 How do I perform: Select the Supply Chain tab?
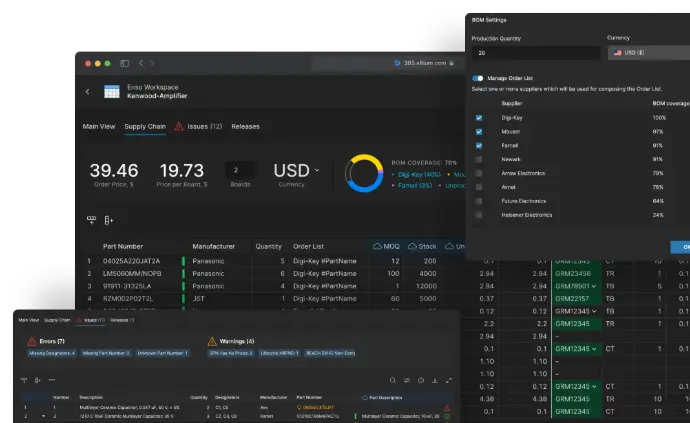pos(145,126)
